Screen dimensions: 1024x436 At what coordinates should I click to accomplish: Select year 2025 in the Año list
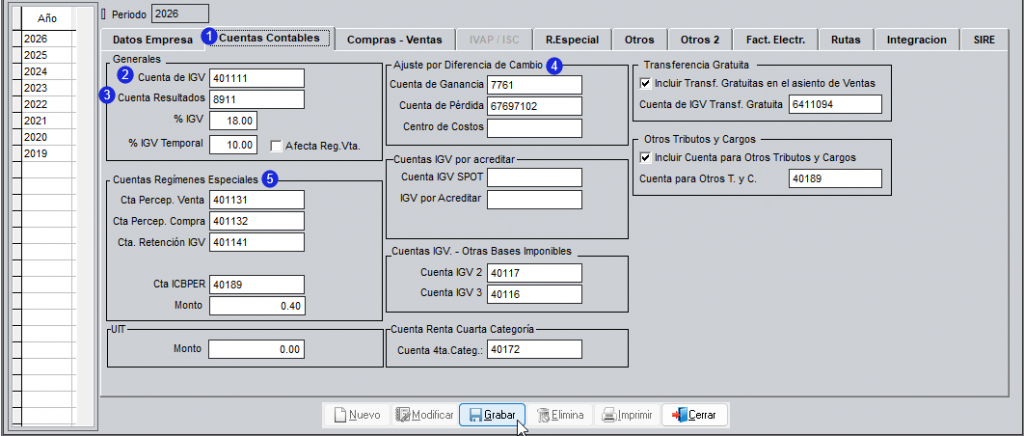click(48, 55)
